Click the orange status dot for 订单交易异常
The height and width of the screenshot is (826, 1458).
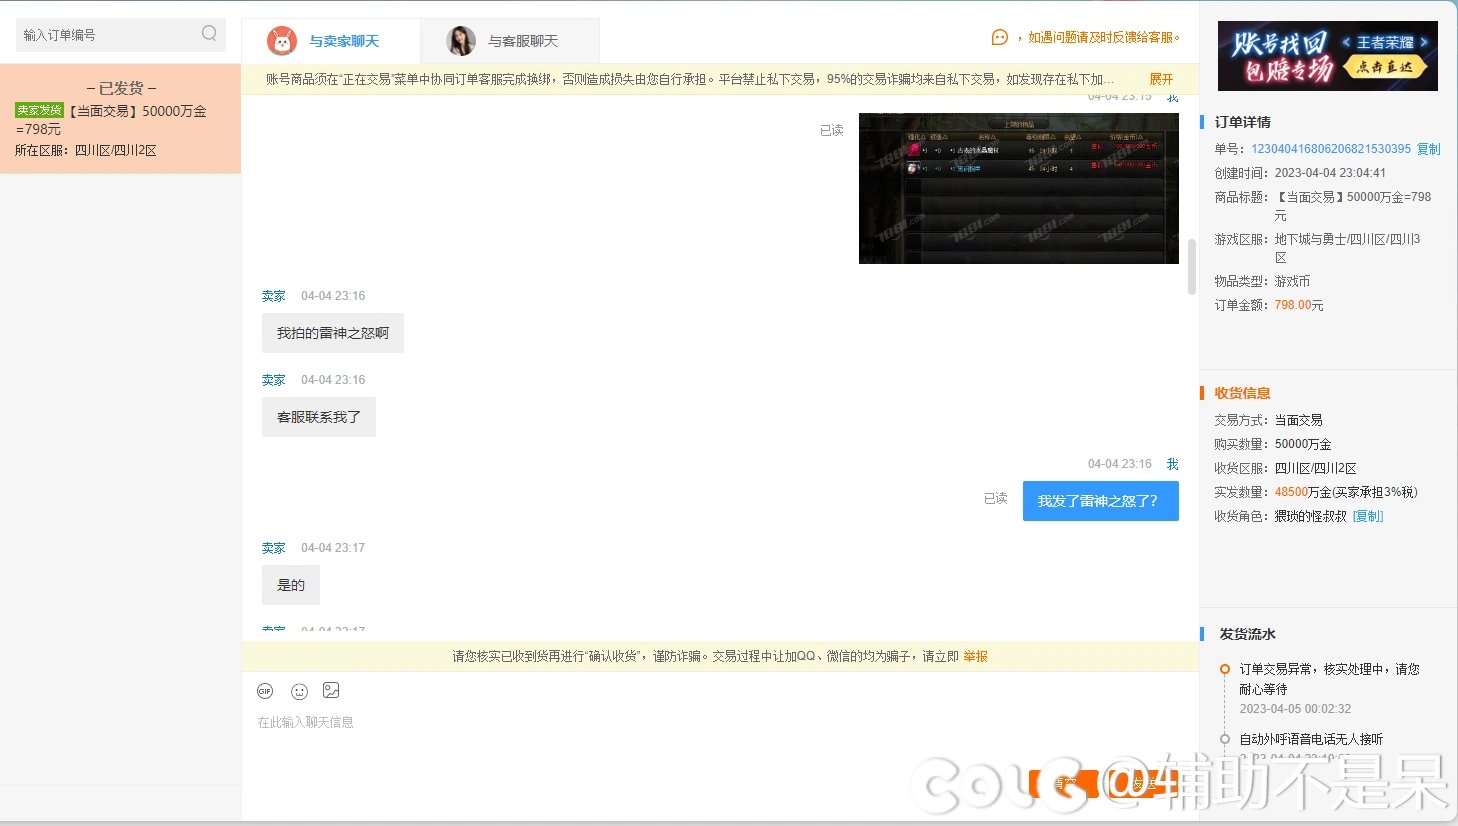click(x=1225, y=669)
